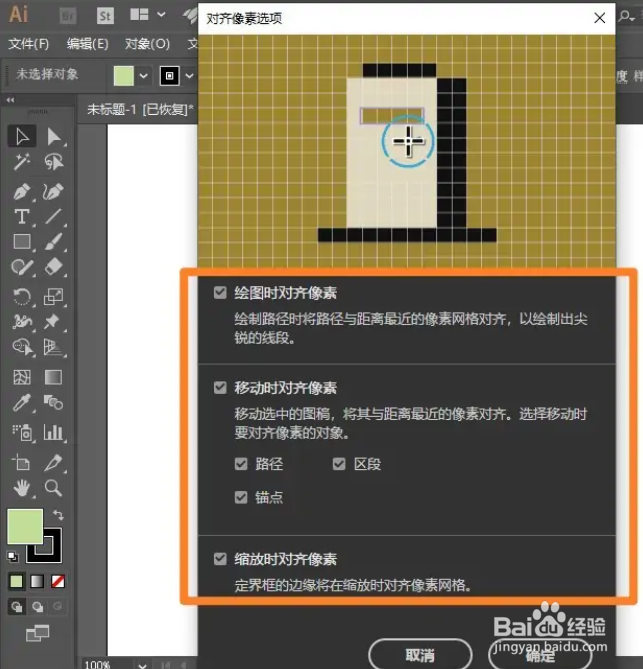The height and width of the screenshot is (669, 643).
Task: Switch to the 未标题-1 [已恢复] document tab
Action: point(140,110)
